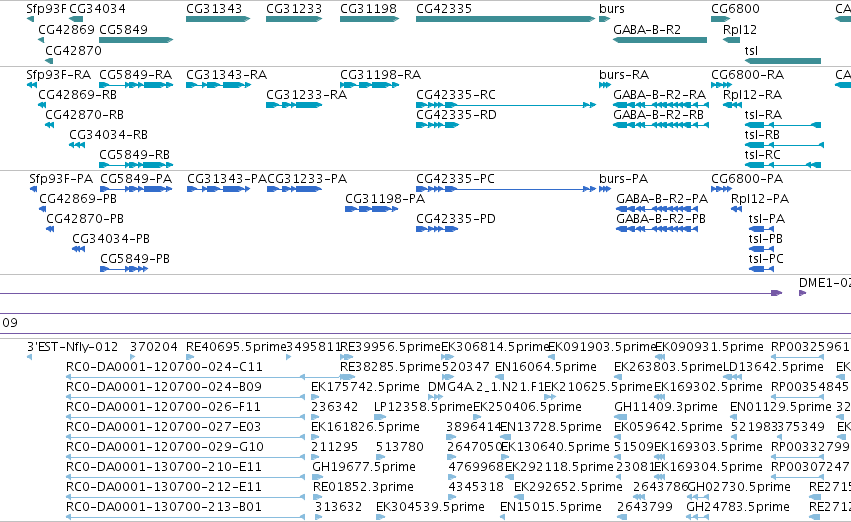Click the tsl-PC protein label
This screenshot has width=851, height=522.
point(766,259)
